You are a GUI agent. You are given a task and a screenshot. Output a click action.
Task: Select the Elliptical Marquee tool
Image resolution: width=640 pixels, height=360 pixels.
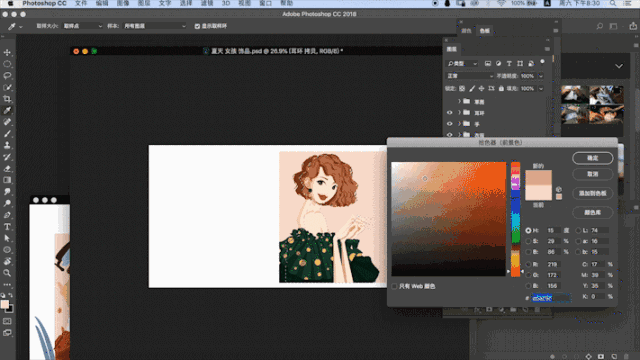pyautogui.click(x=7, y=64)
